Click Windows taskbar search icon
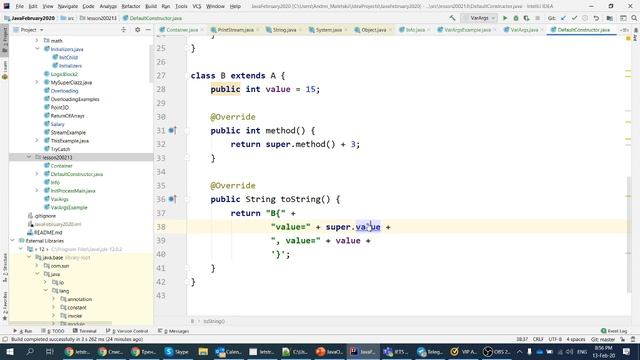Viewport: 640px width, 360px height. click(30, 351)
